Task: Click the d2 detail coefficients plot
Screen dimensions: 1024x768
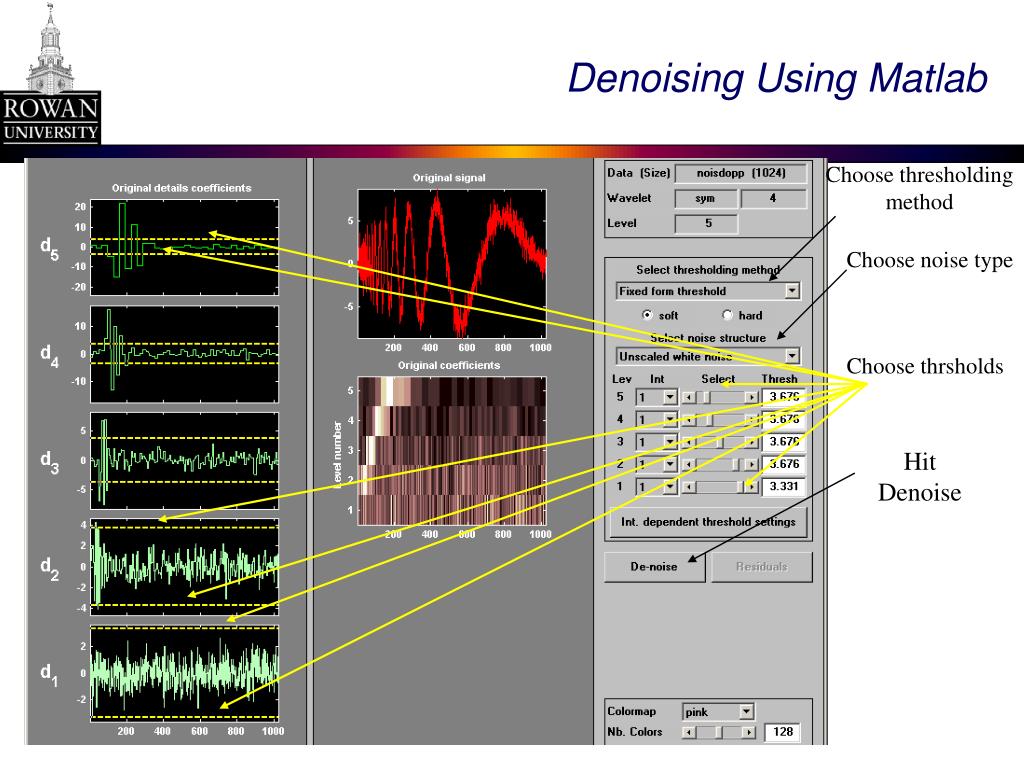Action: tap(184, 567)
